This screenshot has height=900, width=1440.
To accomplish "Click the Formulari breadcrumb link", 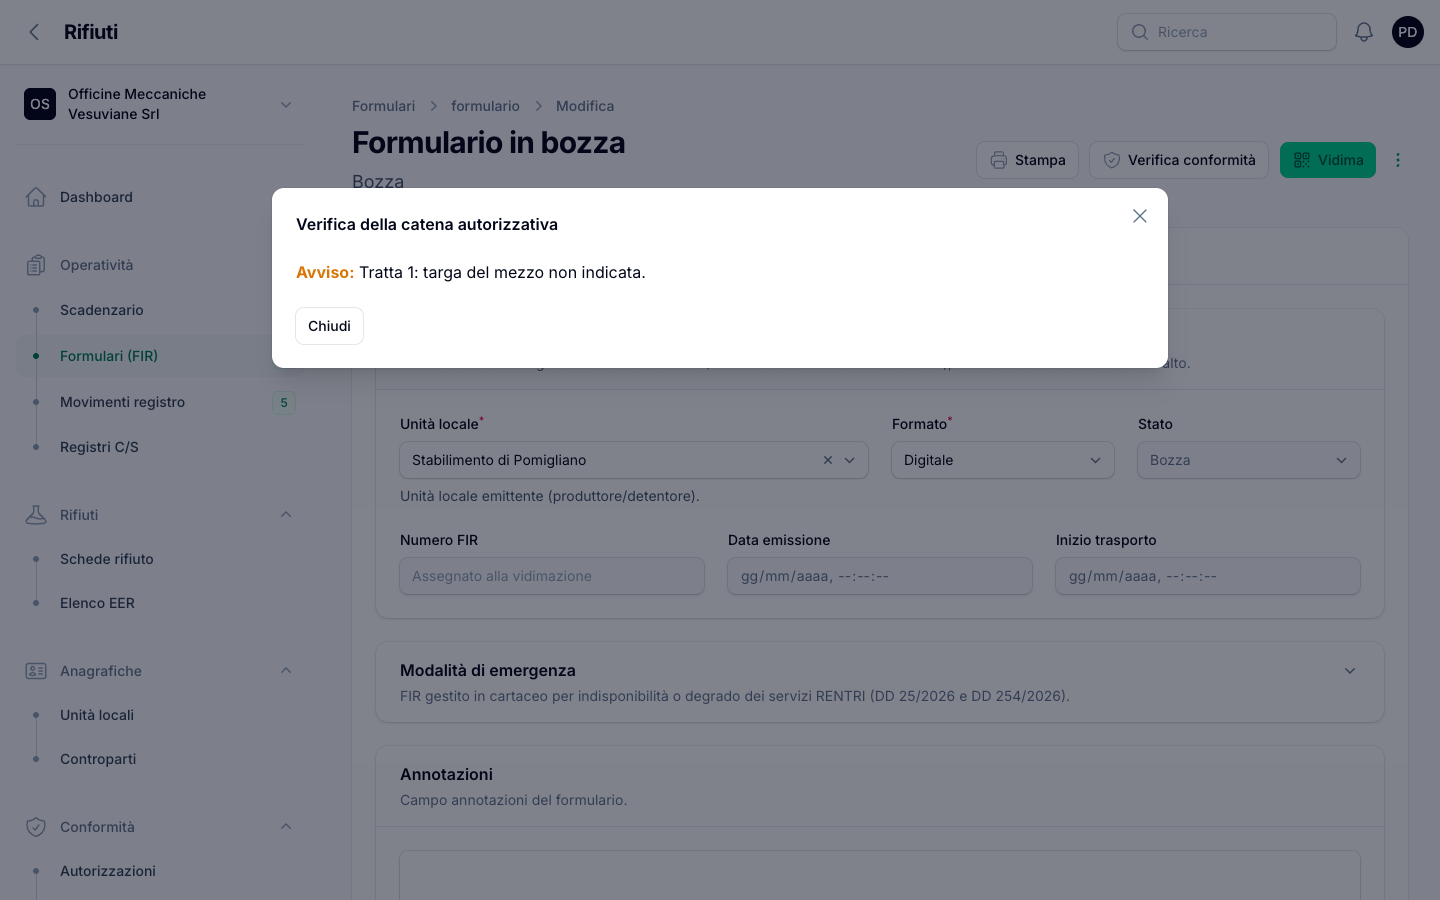I will (383, 106).
